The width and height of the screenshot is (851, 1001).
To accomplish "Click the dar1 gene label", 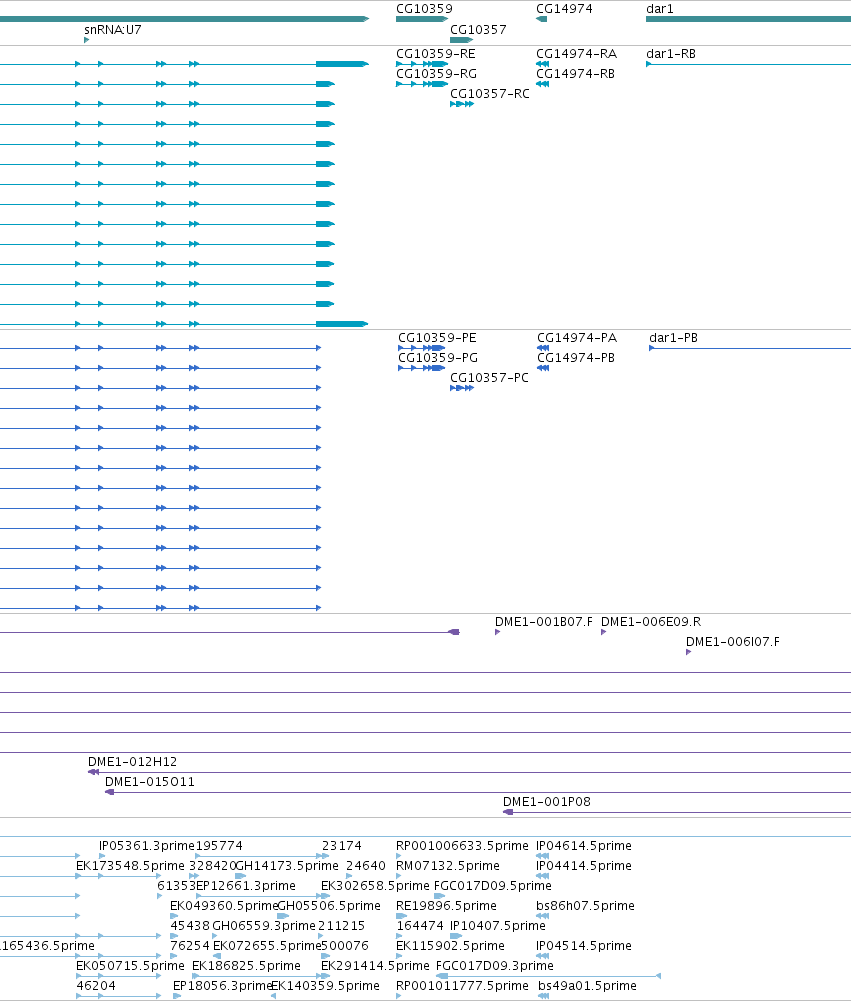I will coord(659,9).
